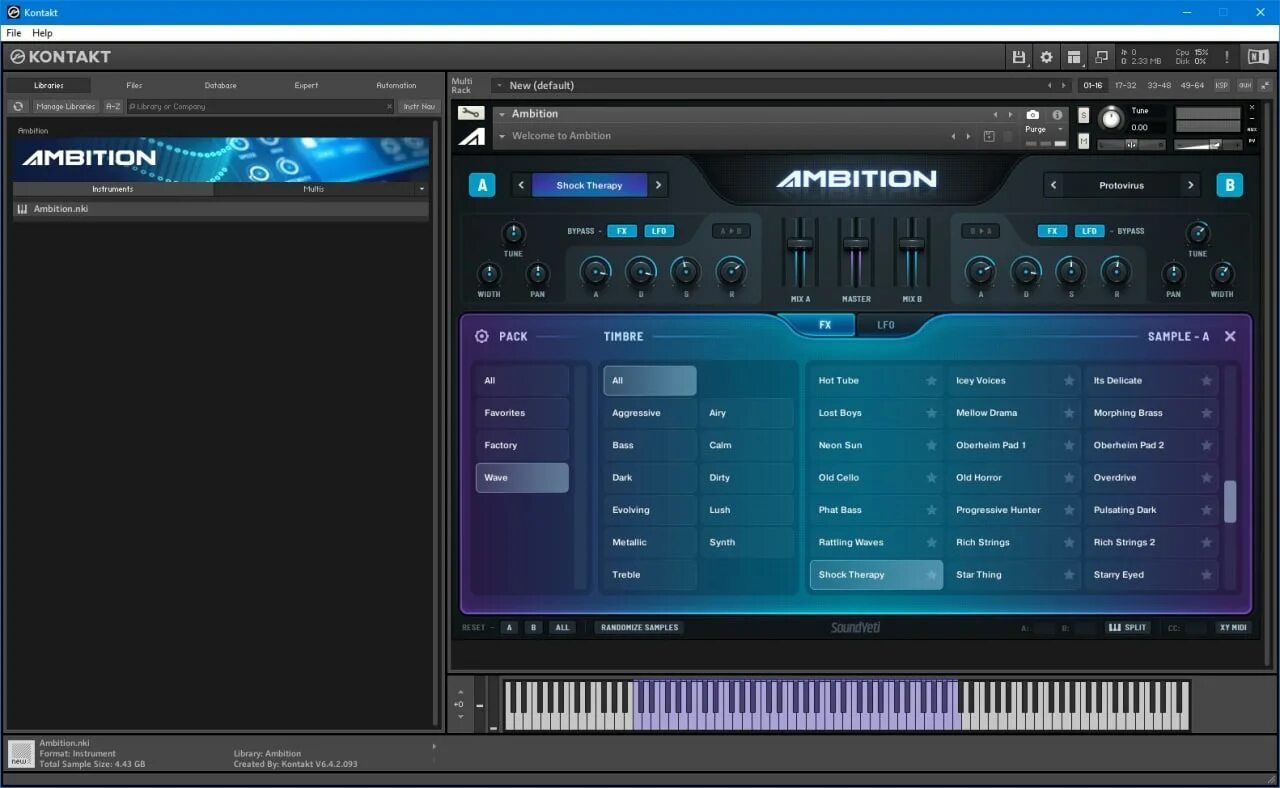Select the Ambition.nki instrument row
Screen dimensions: 1280x788
(x=220, y=209)
